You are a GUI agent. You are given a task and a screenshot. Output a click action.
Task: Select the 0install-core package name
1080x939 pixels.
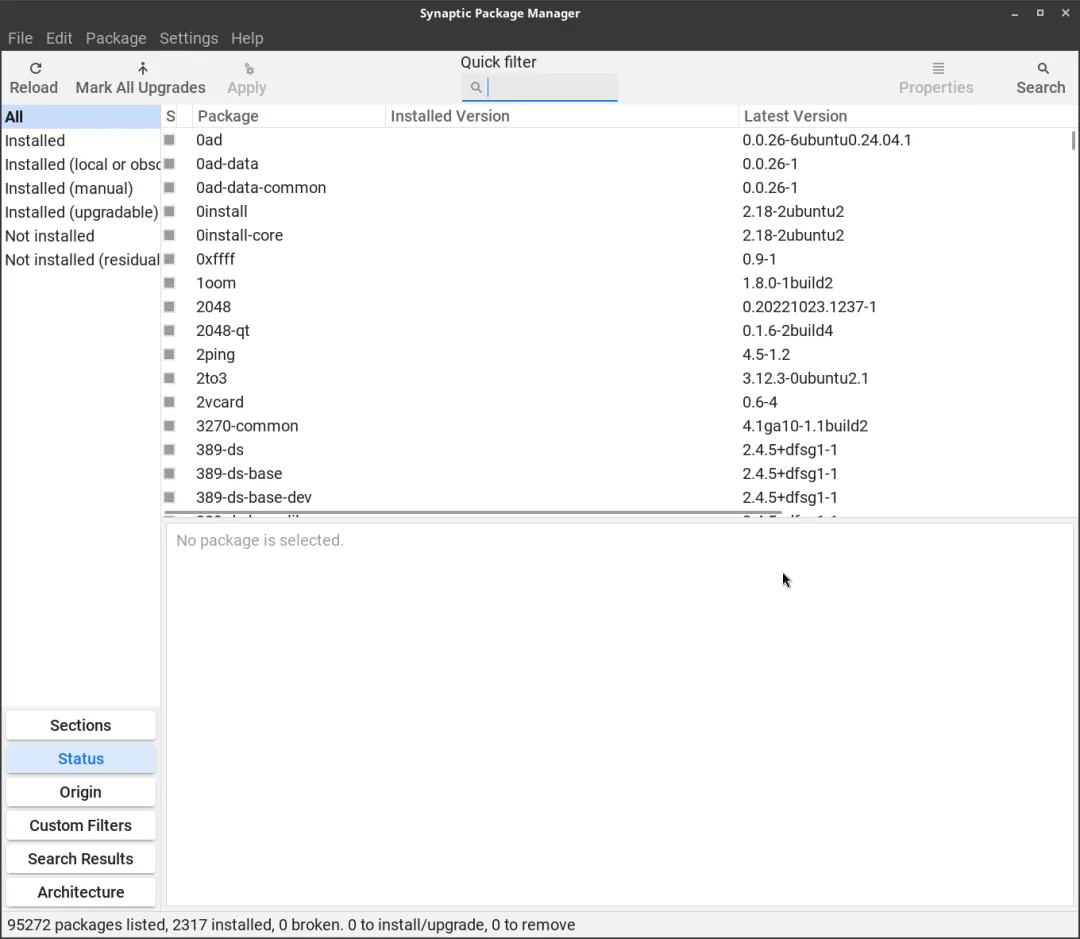(239, 235)
